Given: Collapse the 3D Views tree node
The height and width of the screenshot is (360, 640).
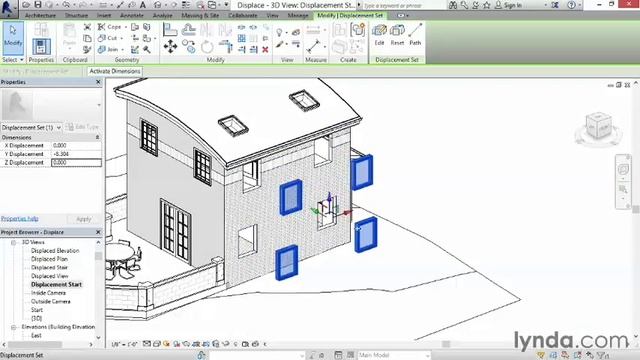Looking at the screenshot, I should tap(13, 242).
